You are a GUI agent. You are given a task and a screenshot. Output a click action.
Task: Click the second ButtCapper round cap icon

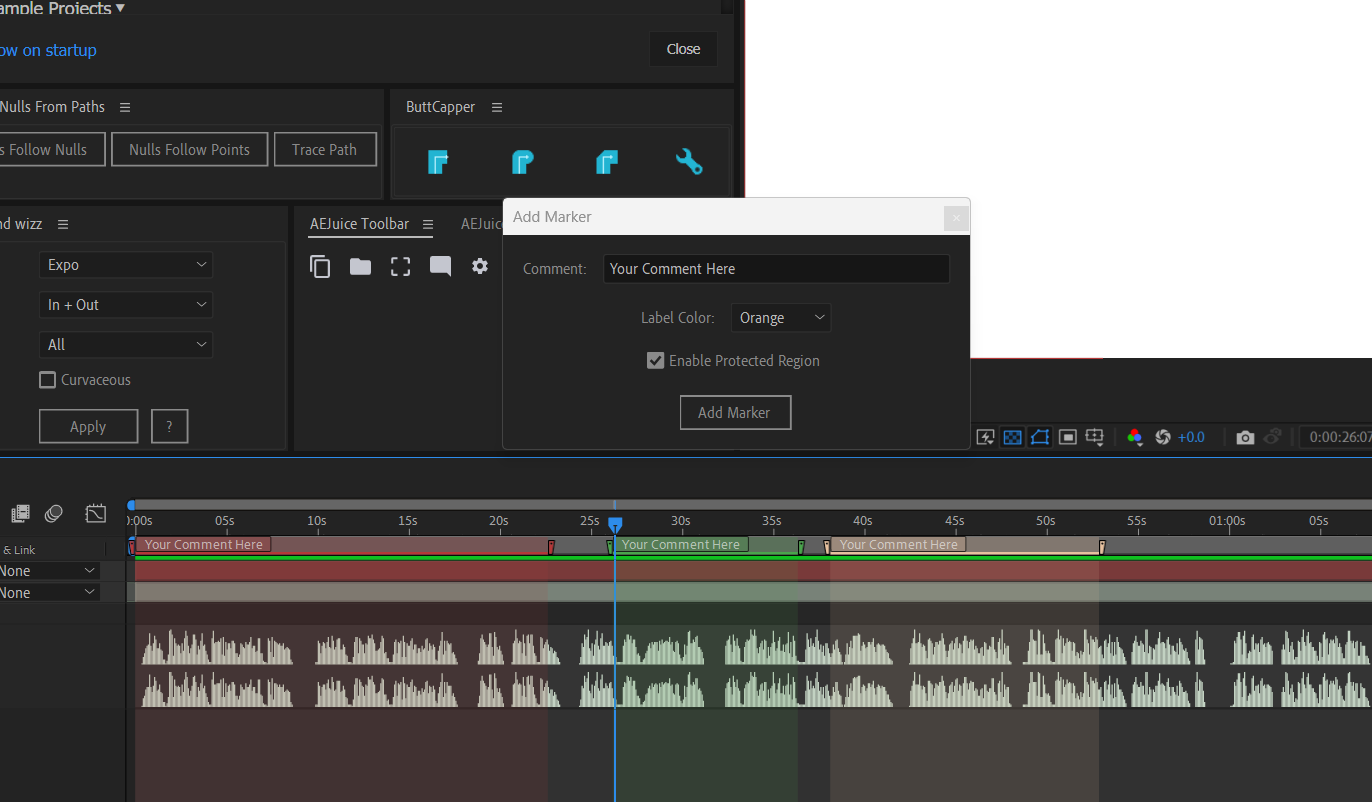tap(522, 161)
